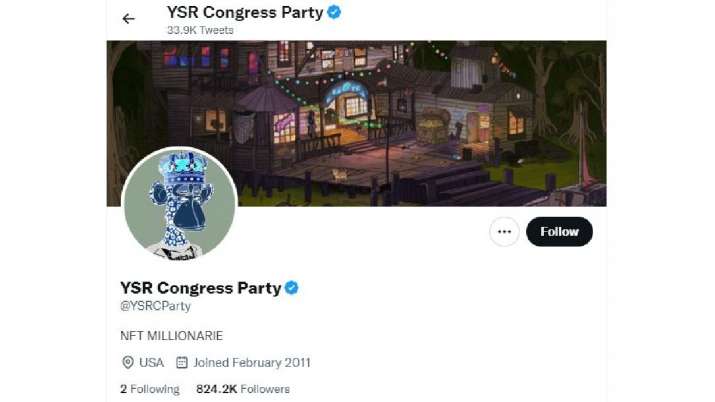Click the crown on the ape avatar
Image resolution: width=715 pixels, height=402 pixels.
(x=182, y=165)
